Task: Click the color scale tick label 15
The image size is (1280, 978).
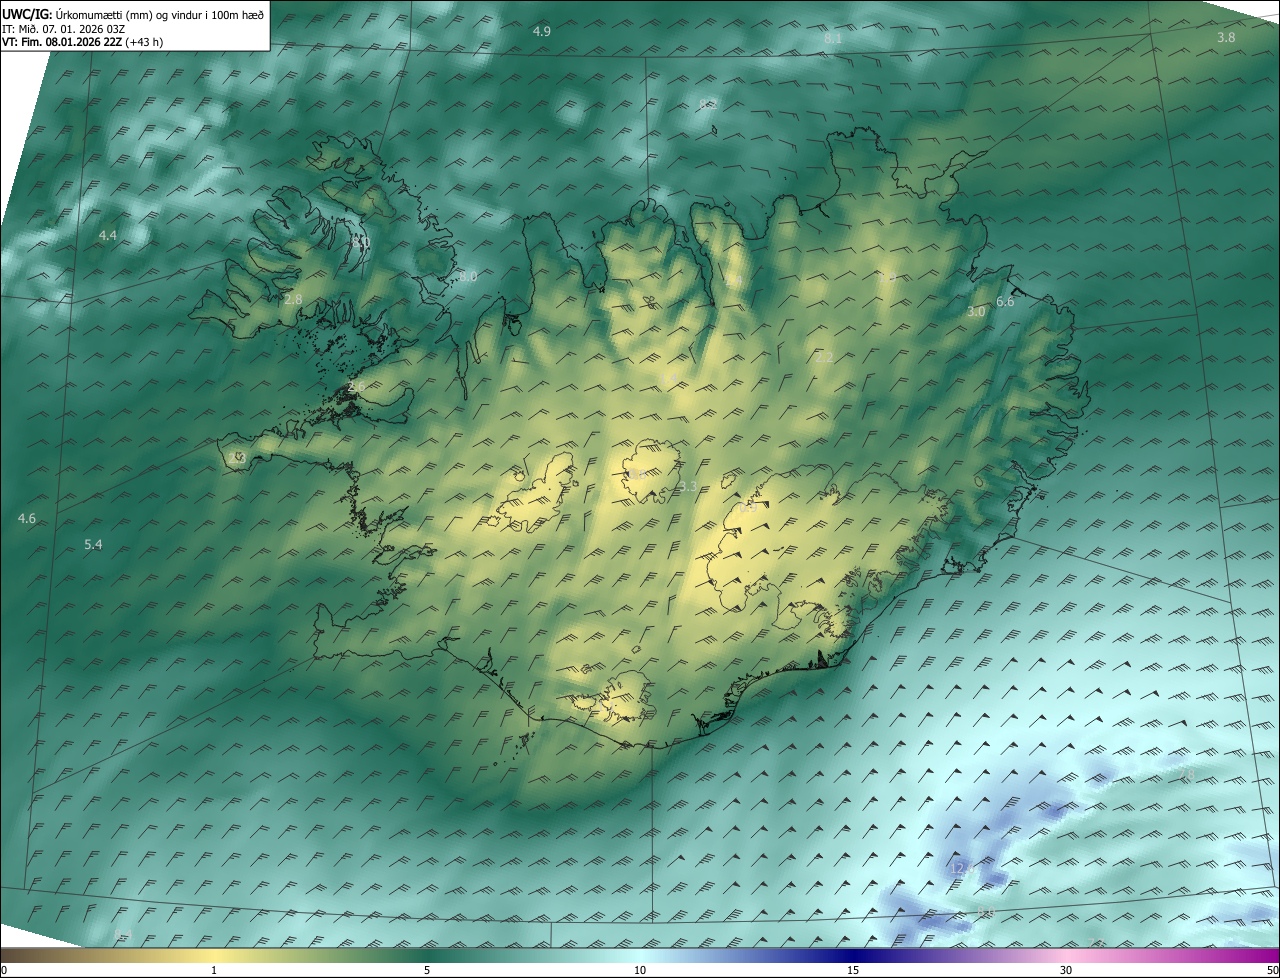Action: [x=853, y=970]
